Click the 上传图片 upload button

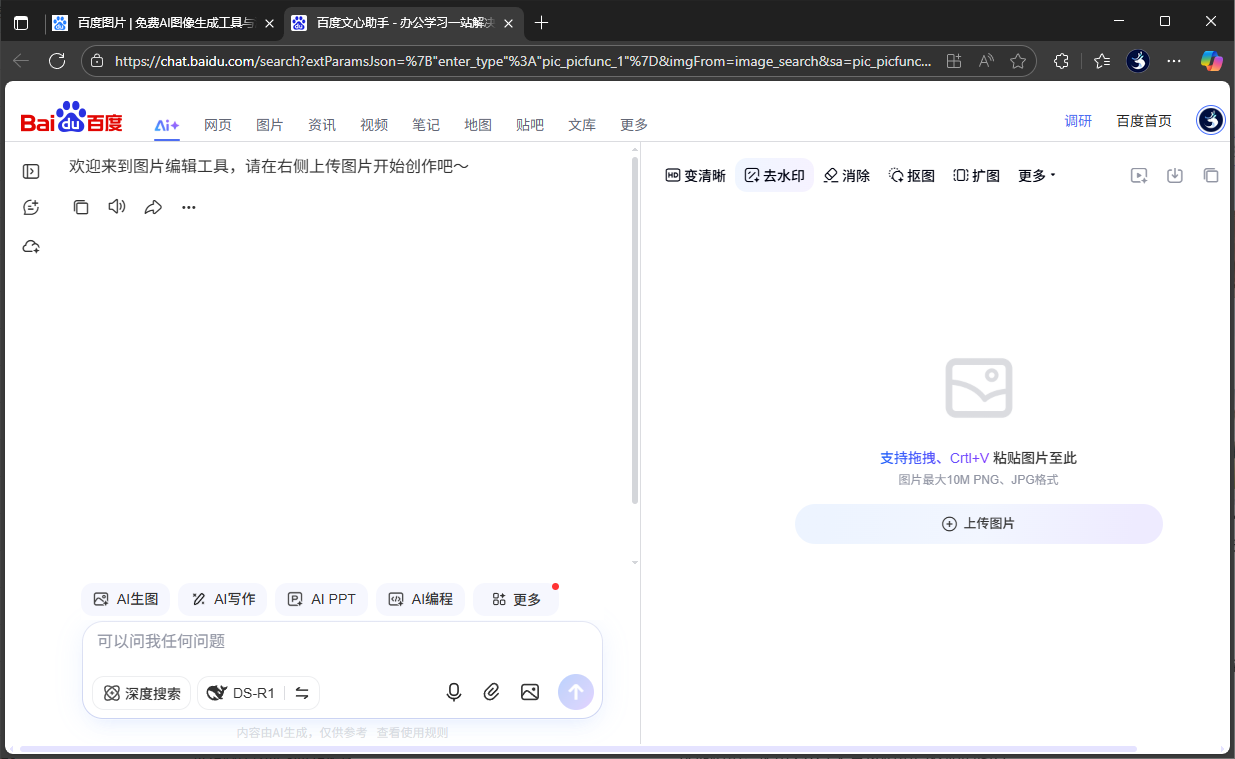978,523
